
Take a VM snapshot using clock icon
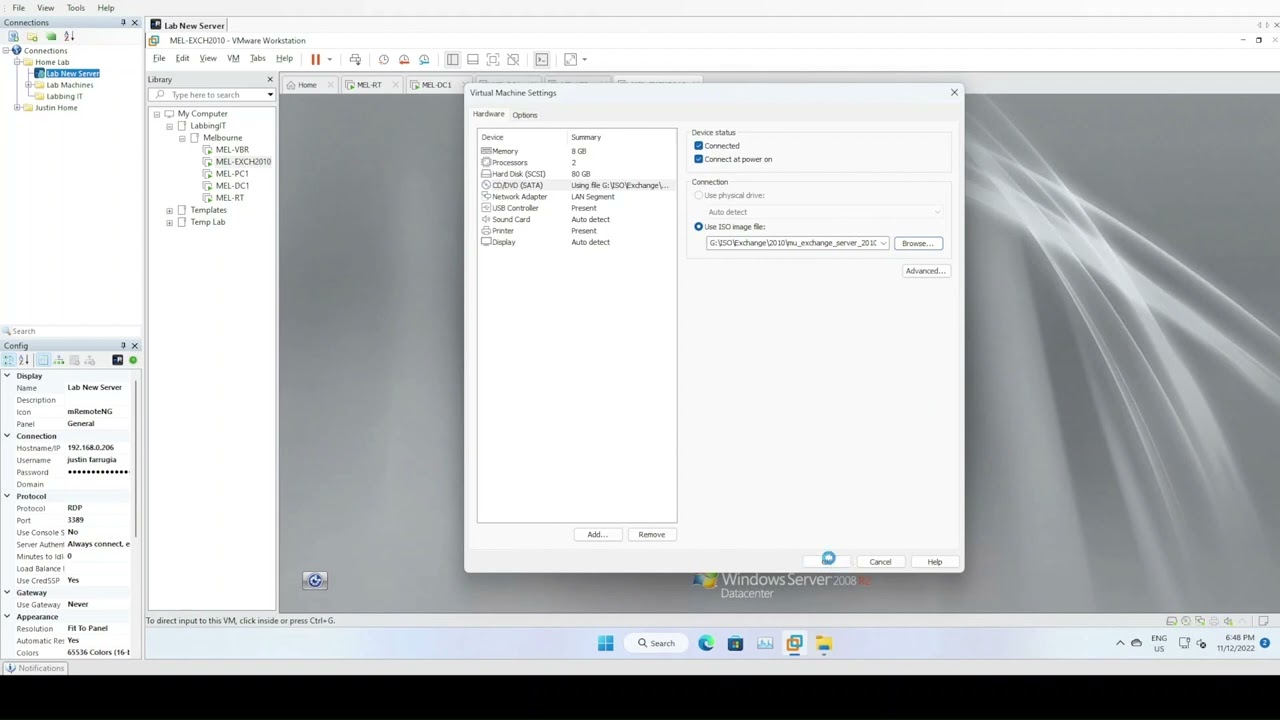[x=383, y=59]
